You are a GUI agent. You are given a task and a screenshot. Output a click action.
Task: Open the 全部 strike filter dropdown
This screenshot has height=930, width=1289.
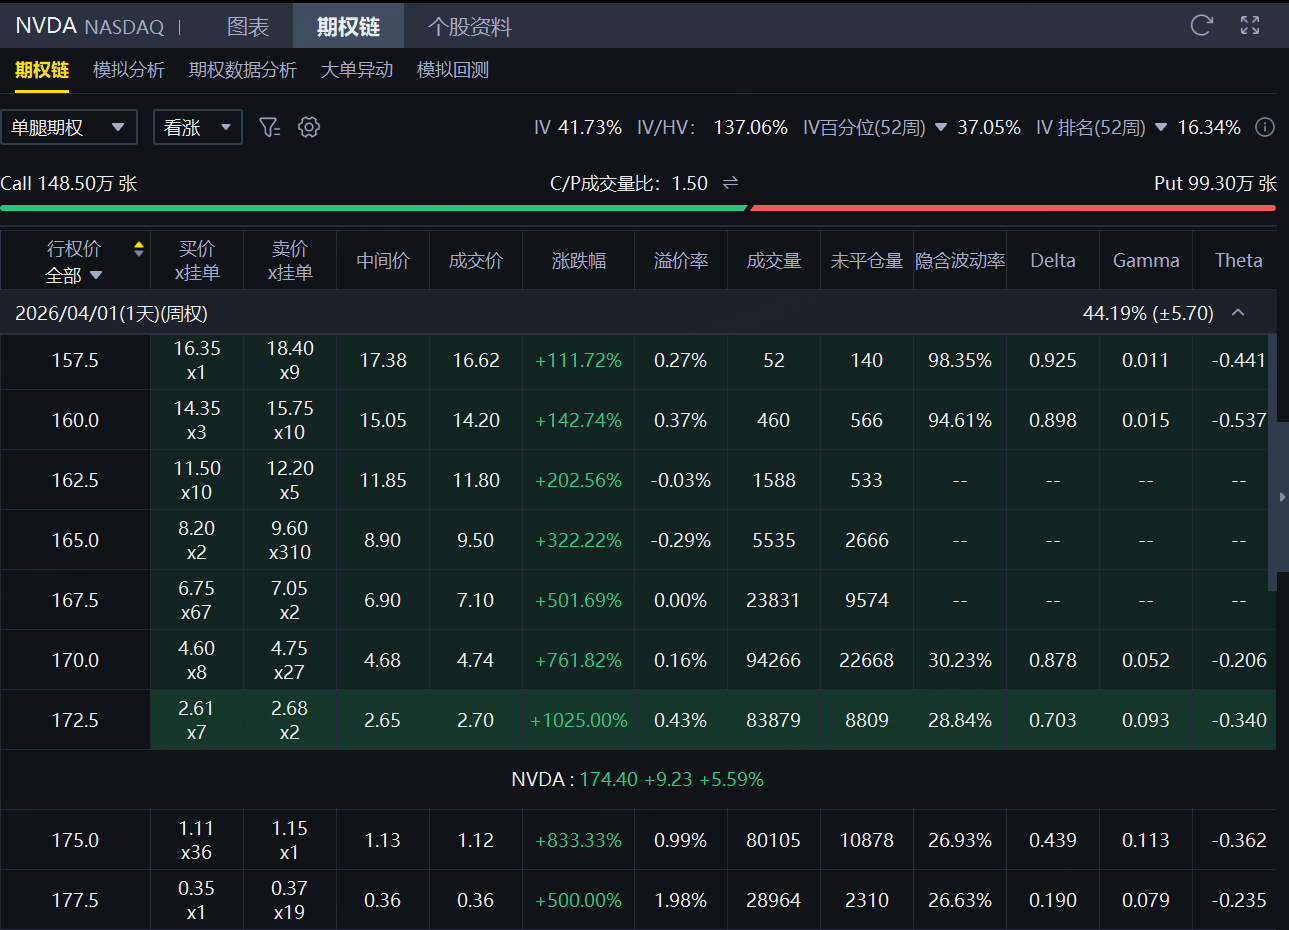coord(74,275)
